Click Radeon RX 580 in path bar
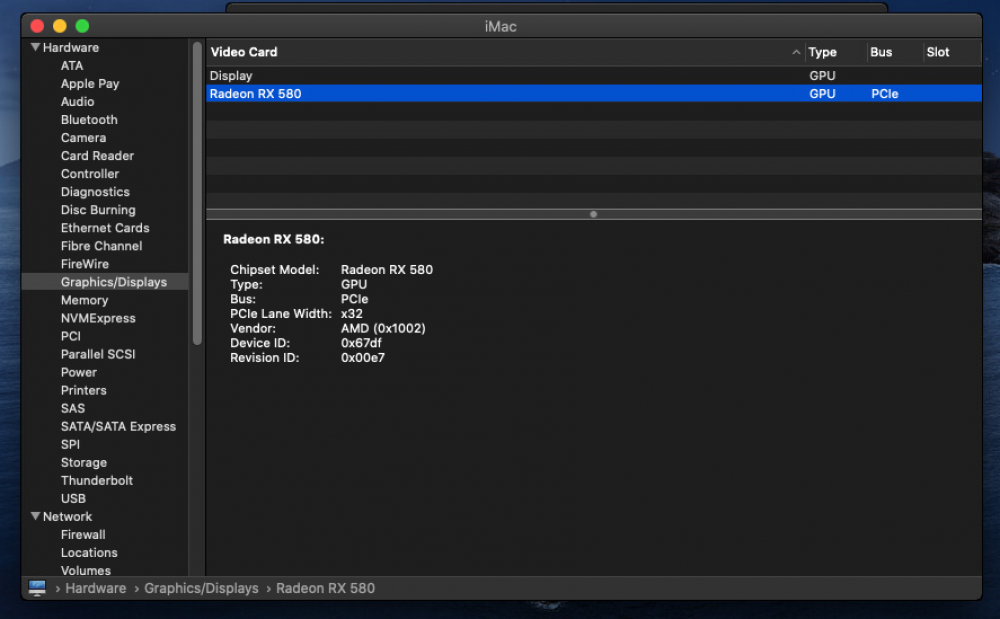The image size is (1000, 619). pos(325,588)
